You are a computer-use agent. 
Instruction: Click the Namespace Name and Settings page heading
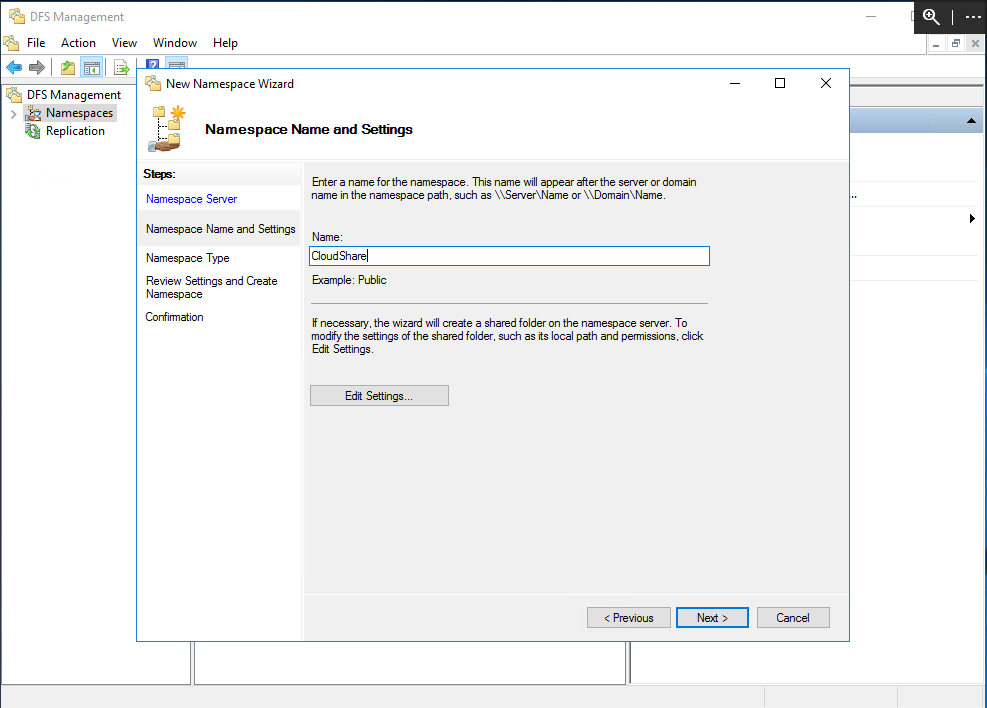coord(308,129)
